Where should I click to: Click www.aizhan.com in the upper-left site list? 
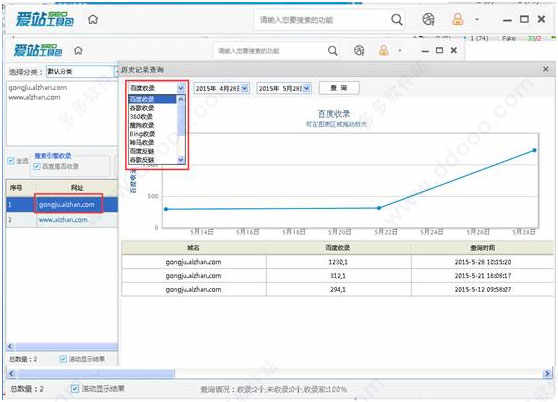[35, 97]
